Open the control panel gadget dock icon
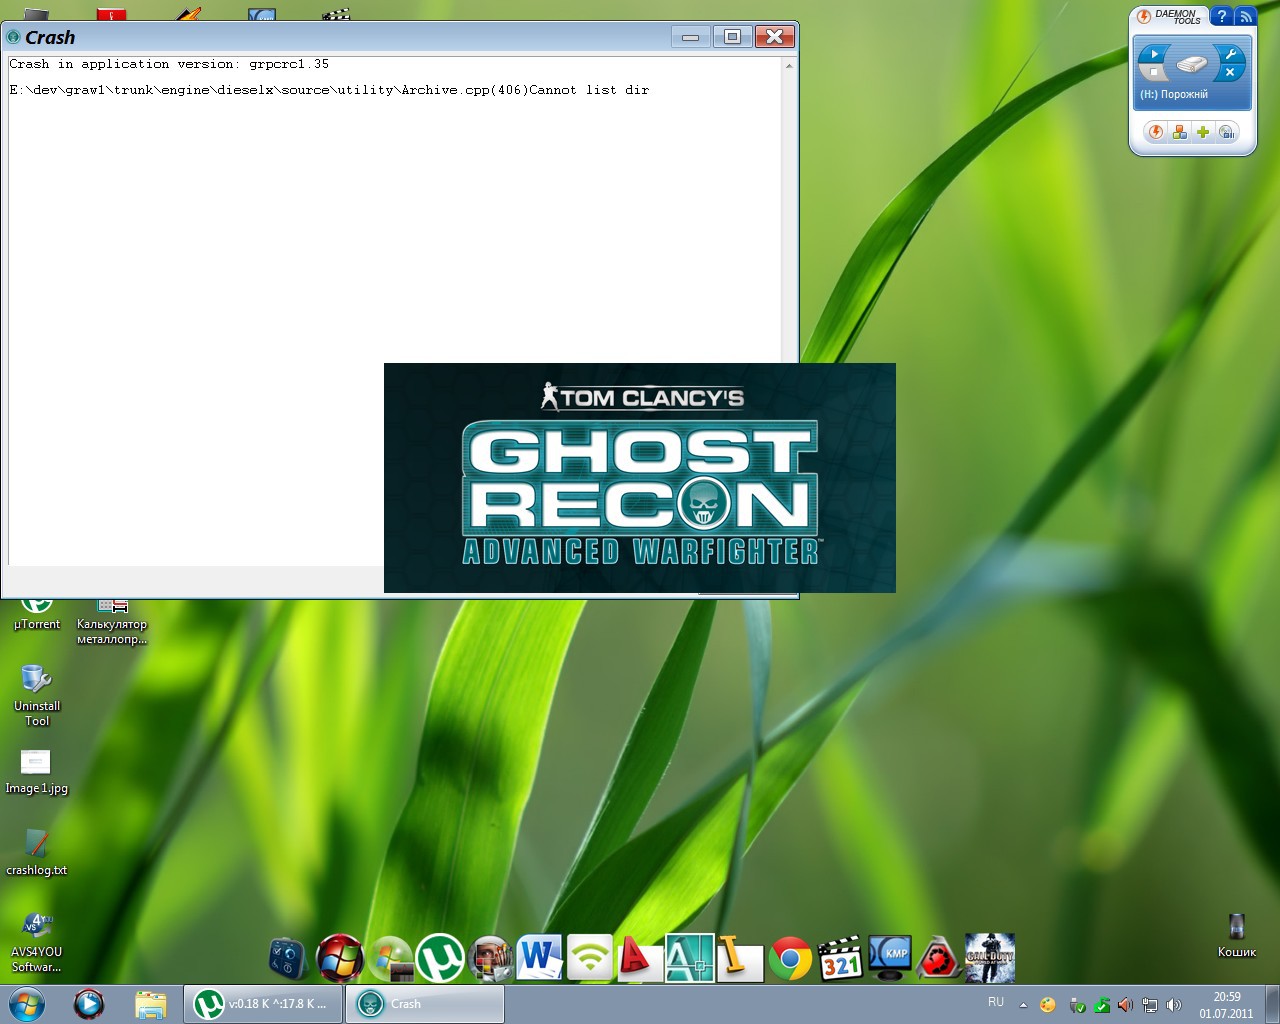The image size is (1280, 1024). (x=289, y=958)
